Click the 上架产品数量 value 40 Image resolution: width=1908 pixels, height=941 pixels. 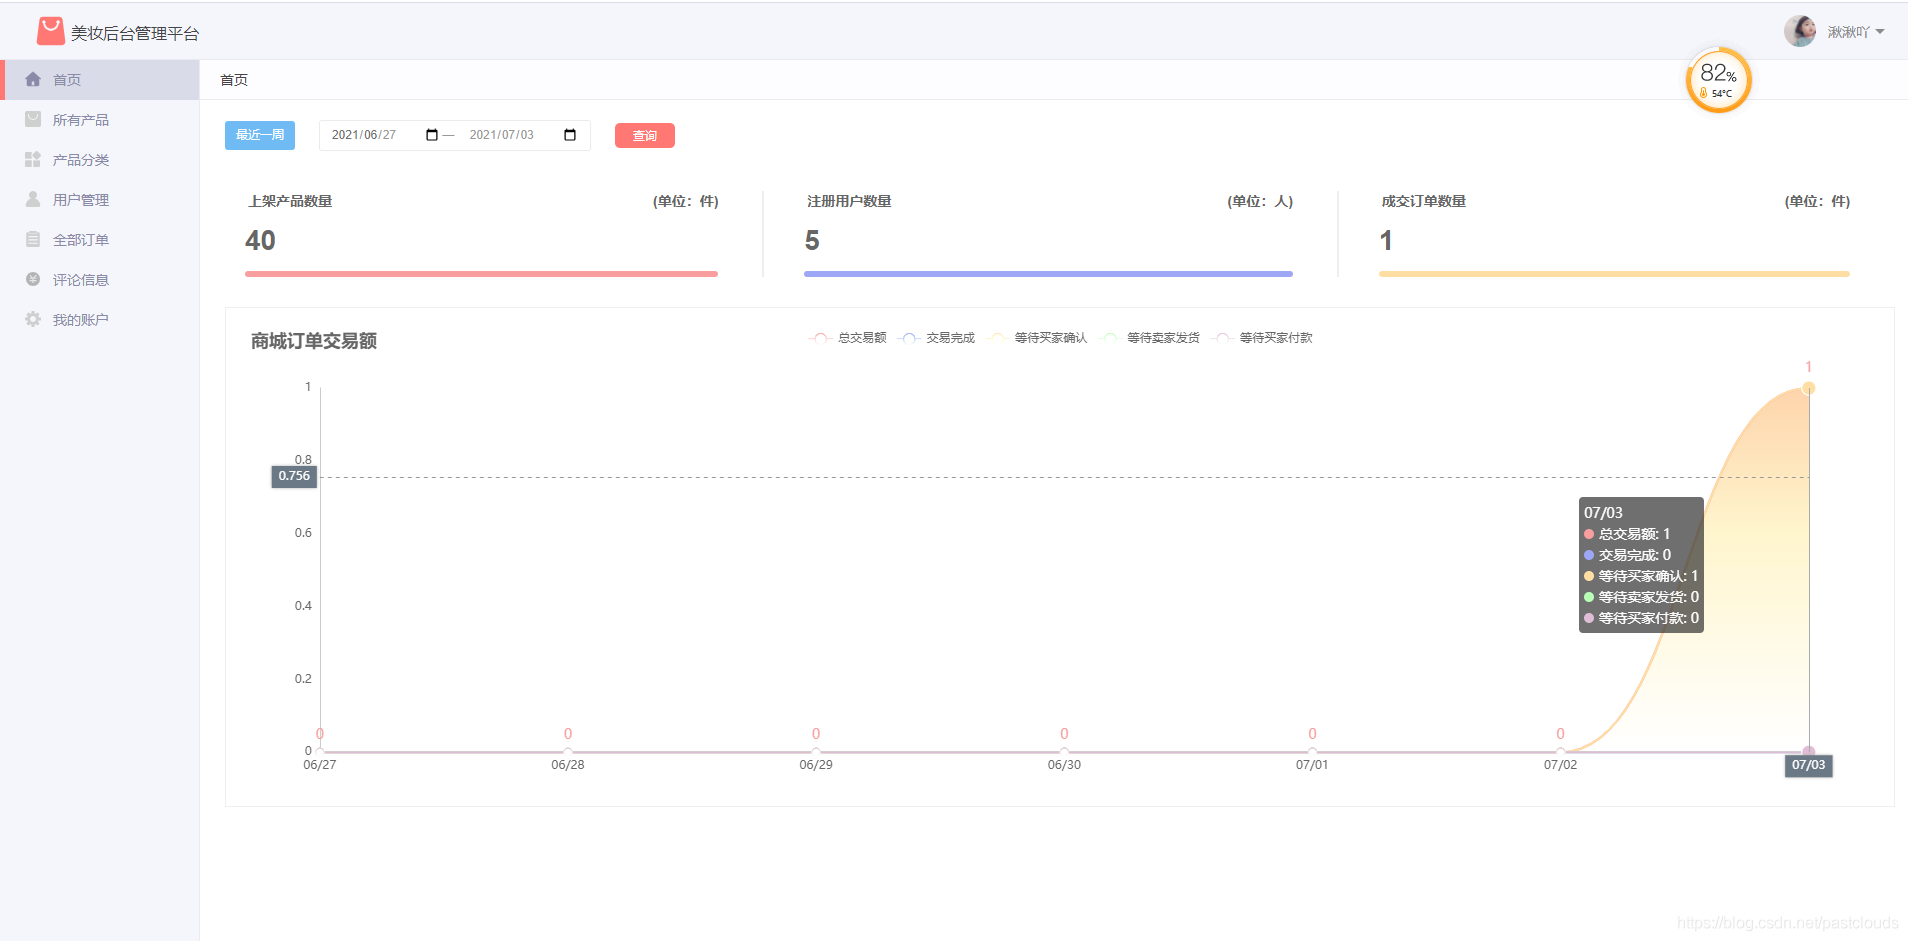(x=260, y=240)
